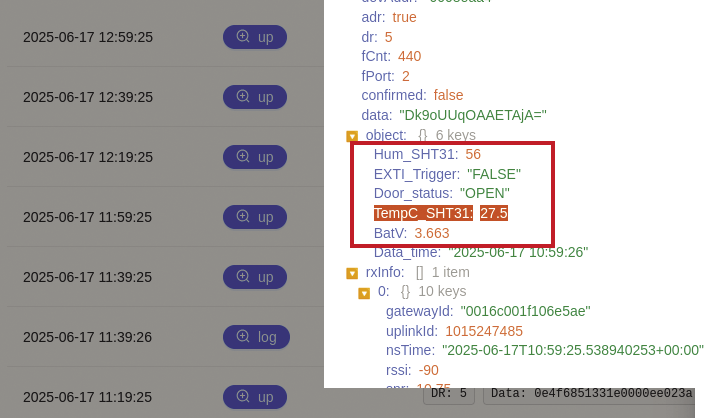725x418 pixels.
Task: Click the rssi value -90
Action: [x=429, y=370]
